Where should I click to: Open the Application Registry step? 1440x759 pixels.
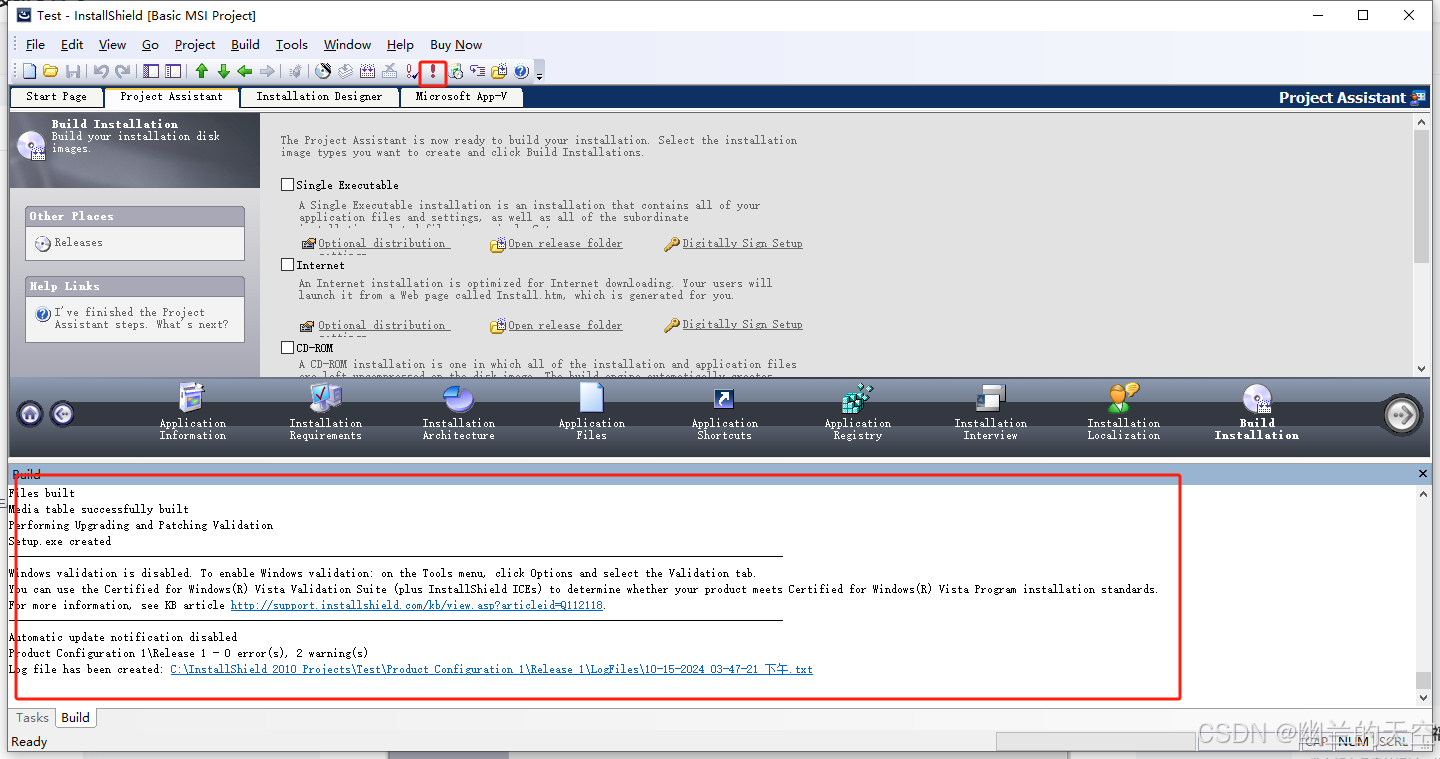[x=858, y=412]
